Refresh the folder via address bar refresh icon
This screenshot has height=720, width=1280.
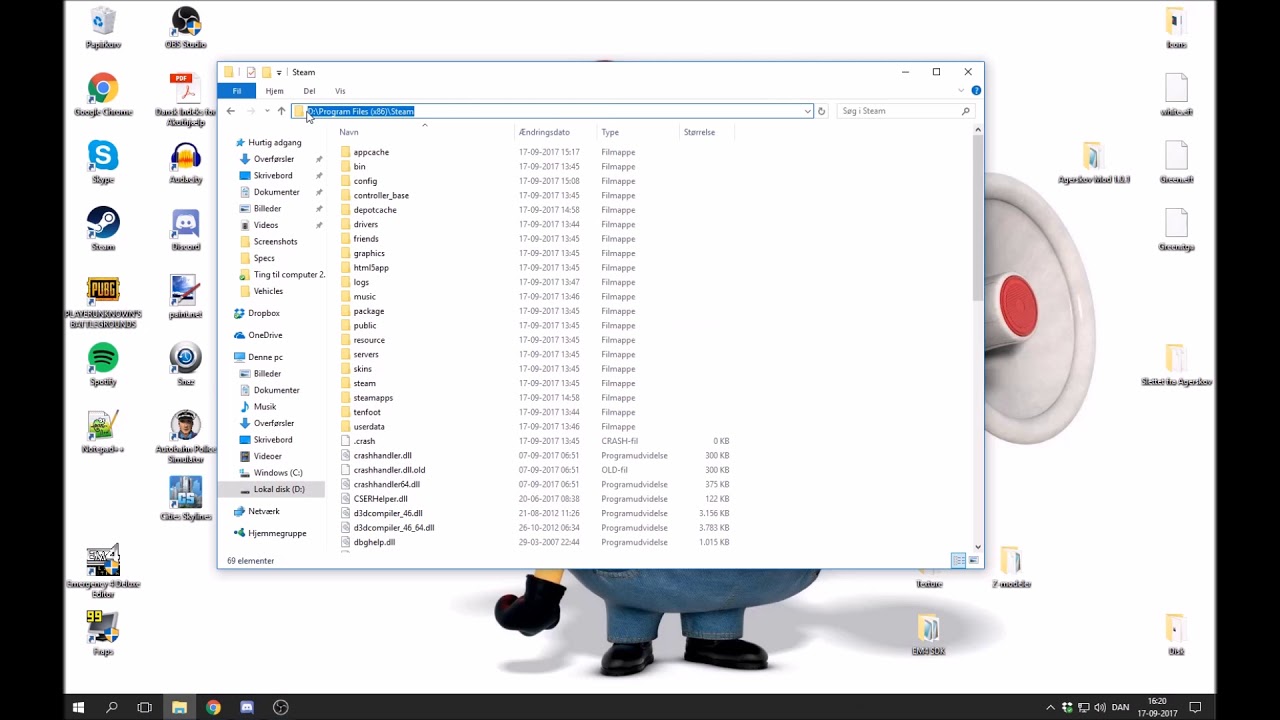821,111
